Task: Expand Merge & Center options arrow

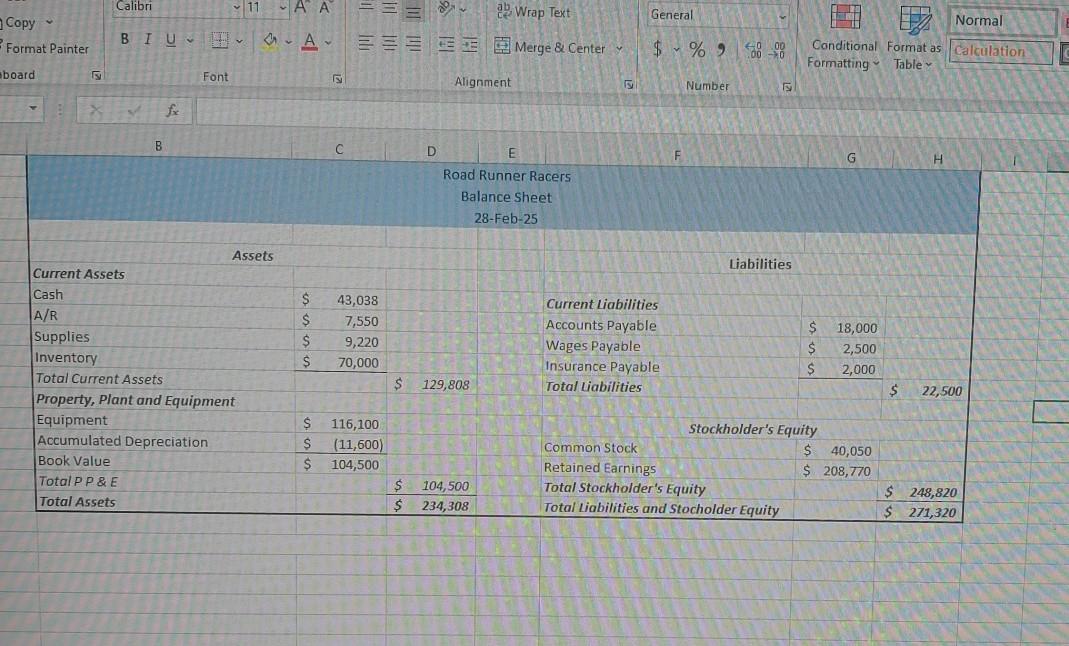Action: point(619,48)
